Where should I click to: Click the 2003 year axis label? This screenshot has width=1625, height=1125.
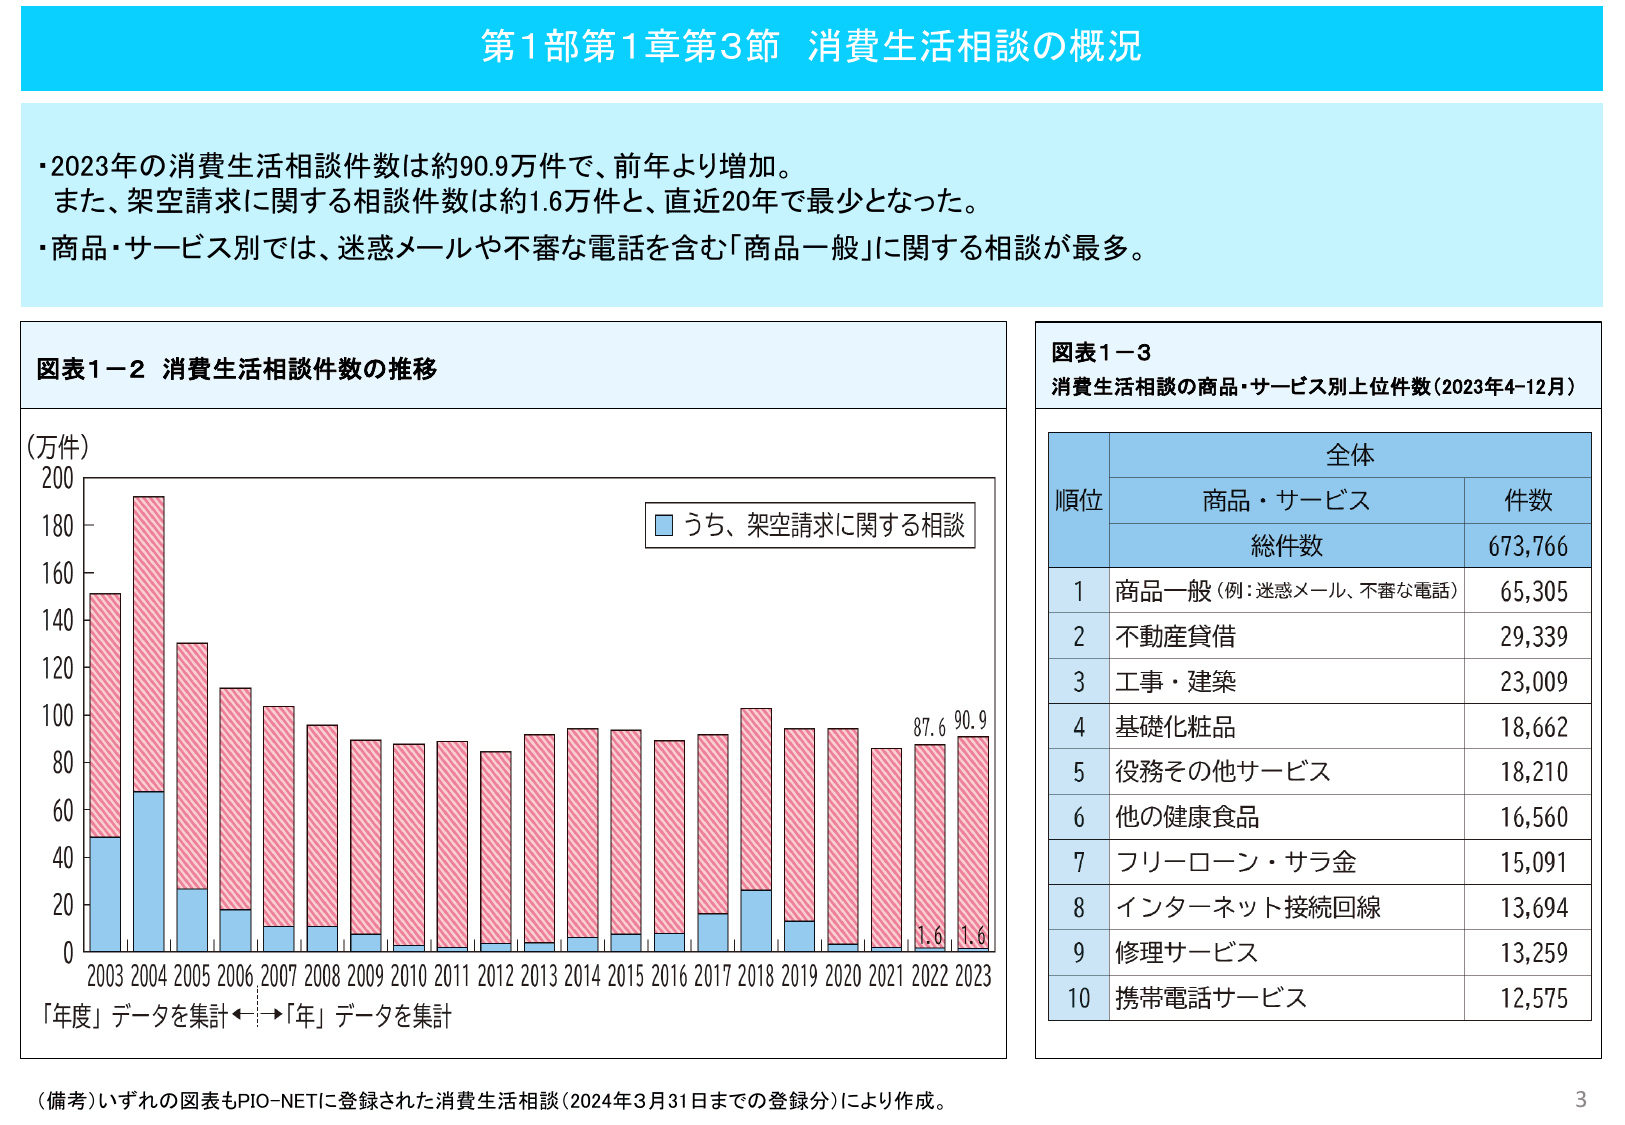[104, 972]
